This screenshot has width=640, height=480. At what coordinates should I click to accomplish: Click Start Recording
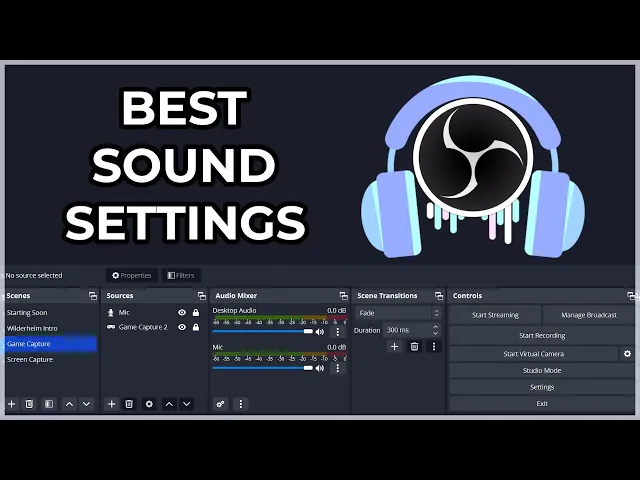[542, 336]
